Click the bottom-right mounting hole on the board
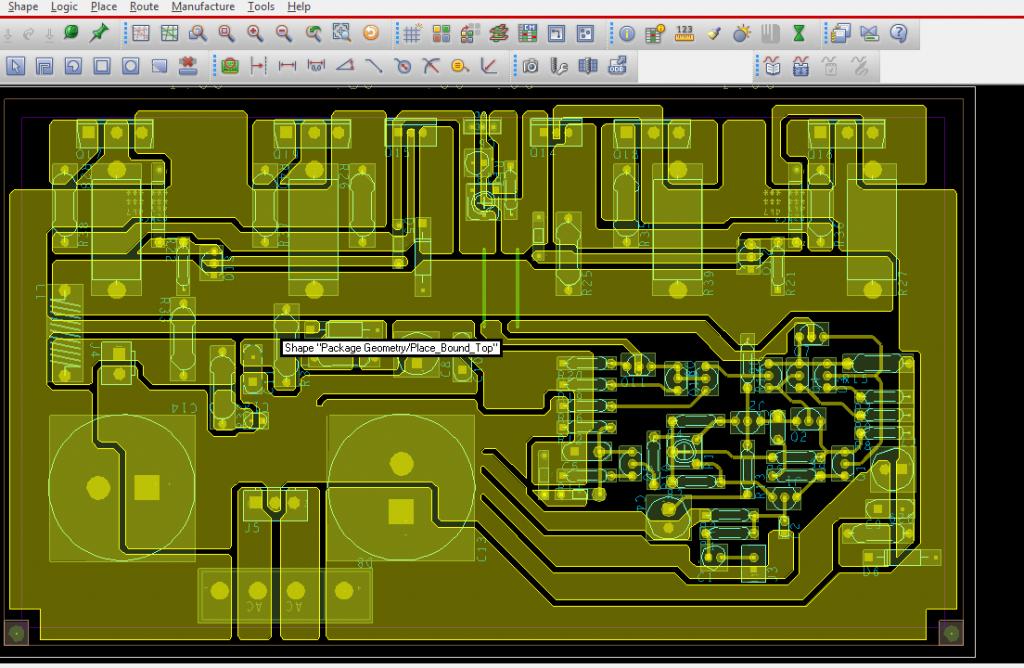The image size is (1024, 668). click(x=952, y=633)
